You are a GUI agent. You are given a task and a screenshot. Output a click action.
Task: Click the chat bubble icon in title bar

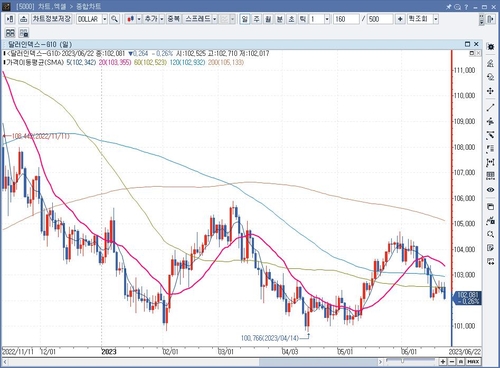457,6
